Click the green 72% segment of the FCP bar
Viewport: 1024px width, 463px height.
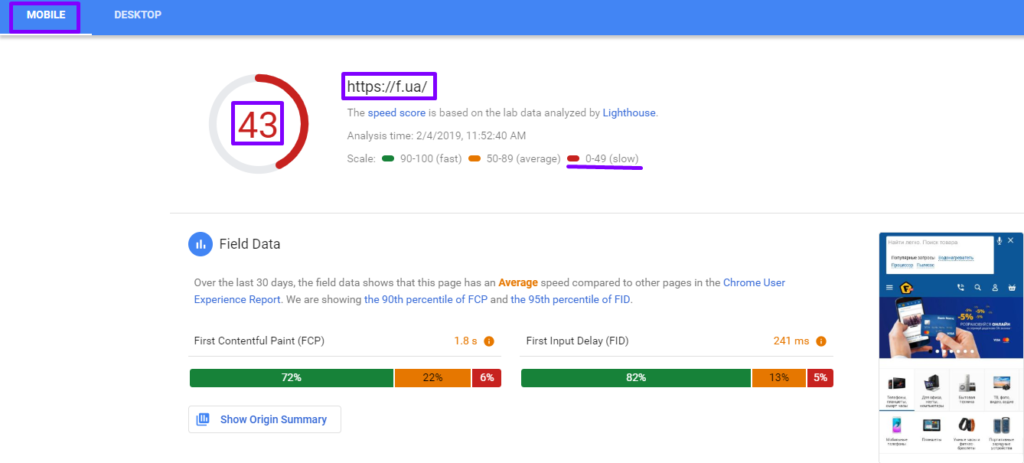[x=291, y=378]
